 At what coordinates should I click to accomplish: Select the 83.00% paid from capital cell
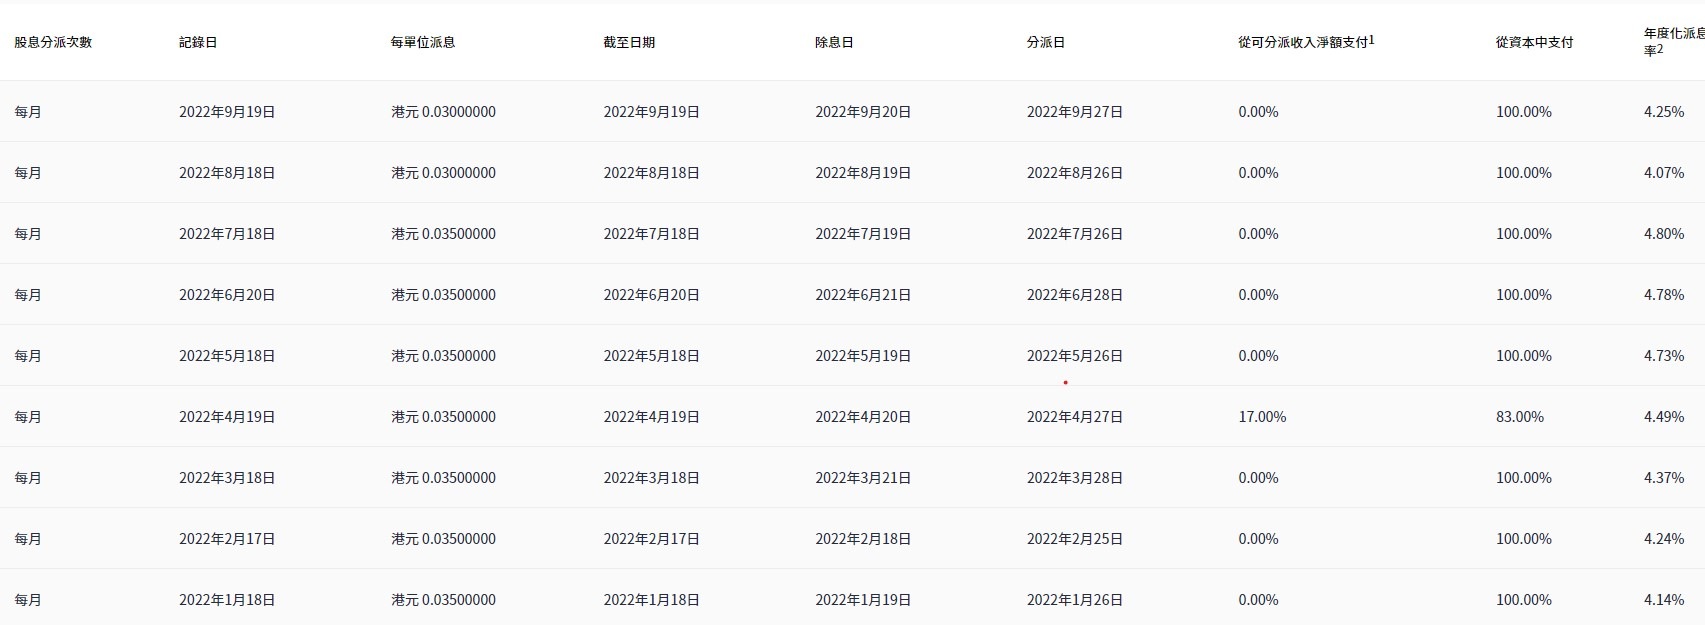[x=1520, y=417]
